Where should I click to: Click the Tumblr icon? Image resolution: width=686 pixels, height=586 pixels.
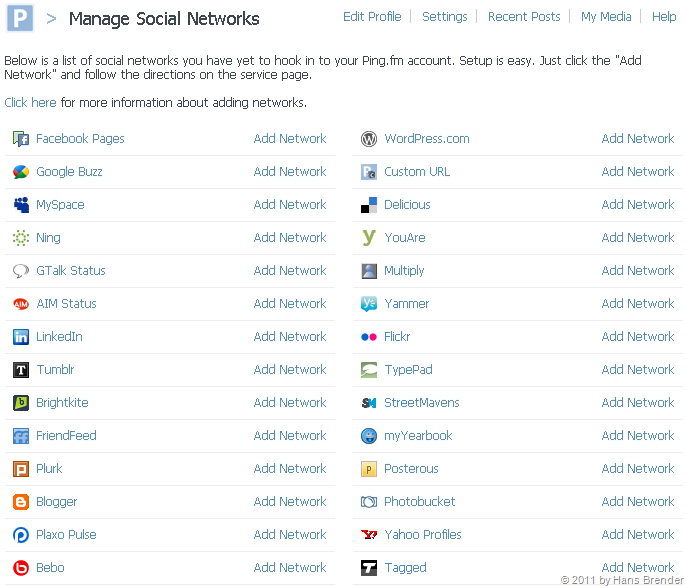pos(20,370)
